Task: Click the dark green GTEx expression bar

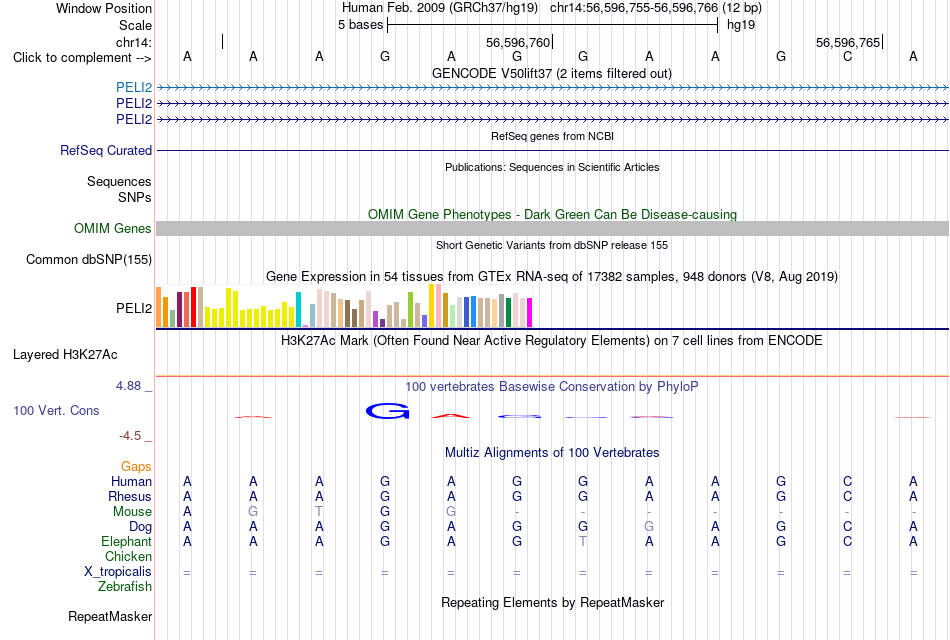Action: click(508, 313)
